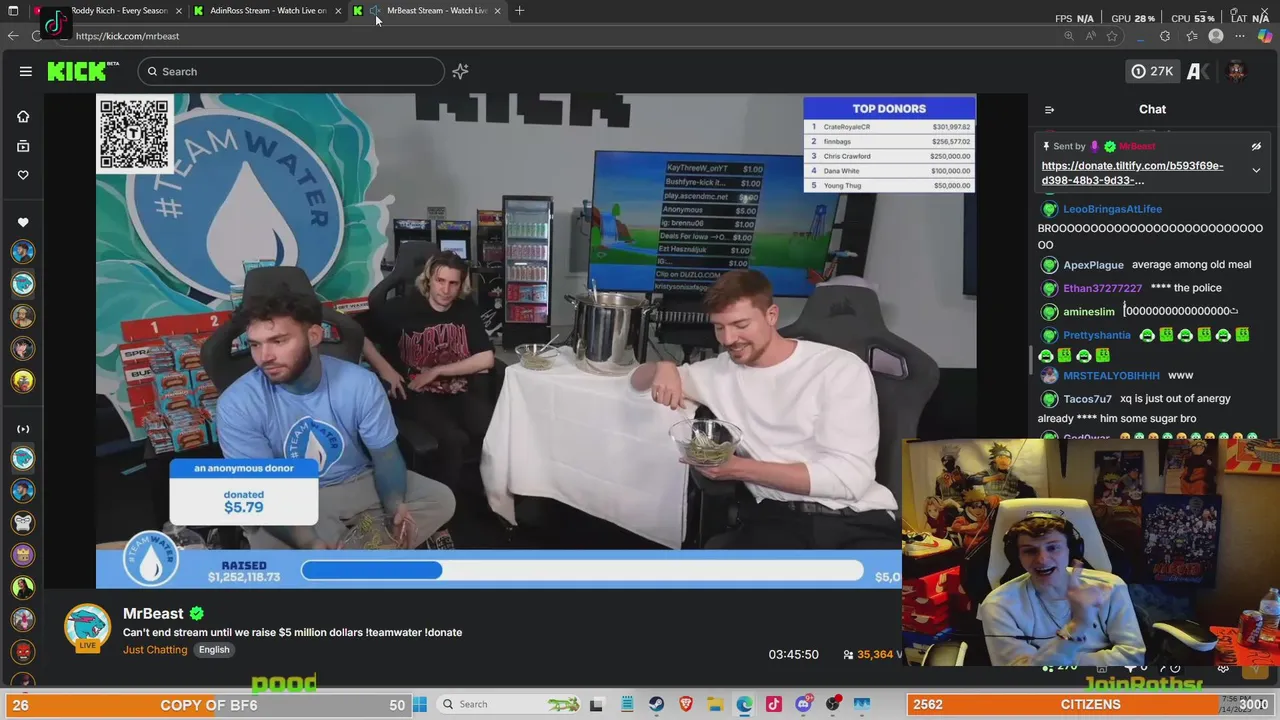Open Brave browser from the taskbar
This screenshot has width=1280, height=720.
coord(686,704)
